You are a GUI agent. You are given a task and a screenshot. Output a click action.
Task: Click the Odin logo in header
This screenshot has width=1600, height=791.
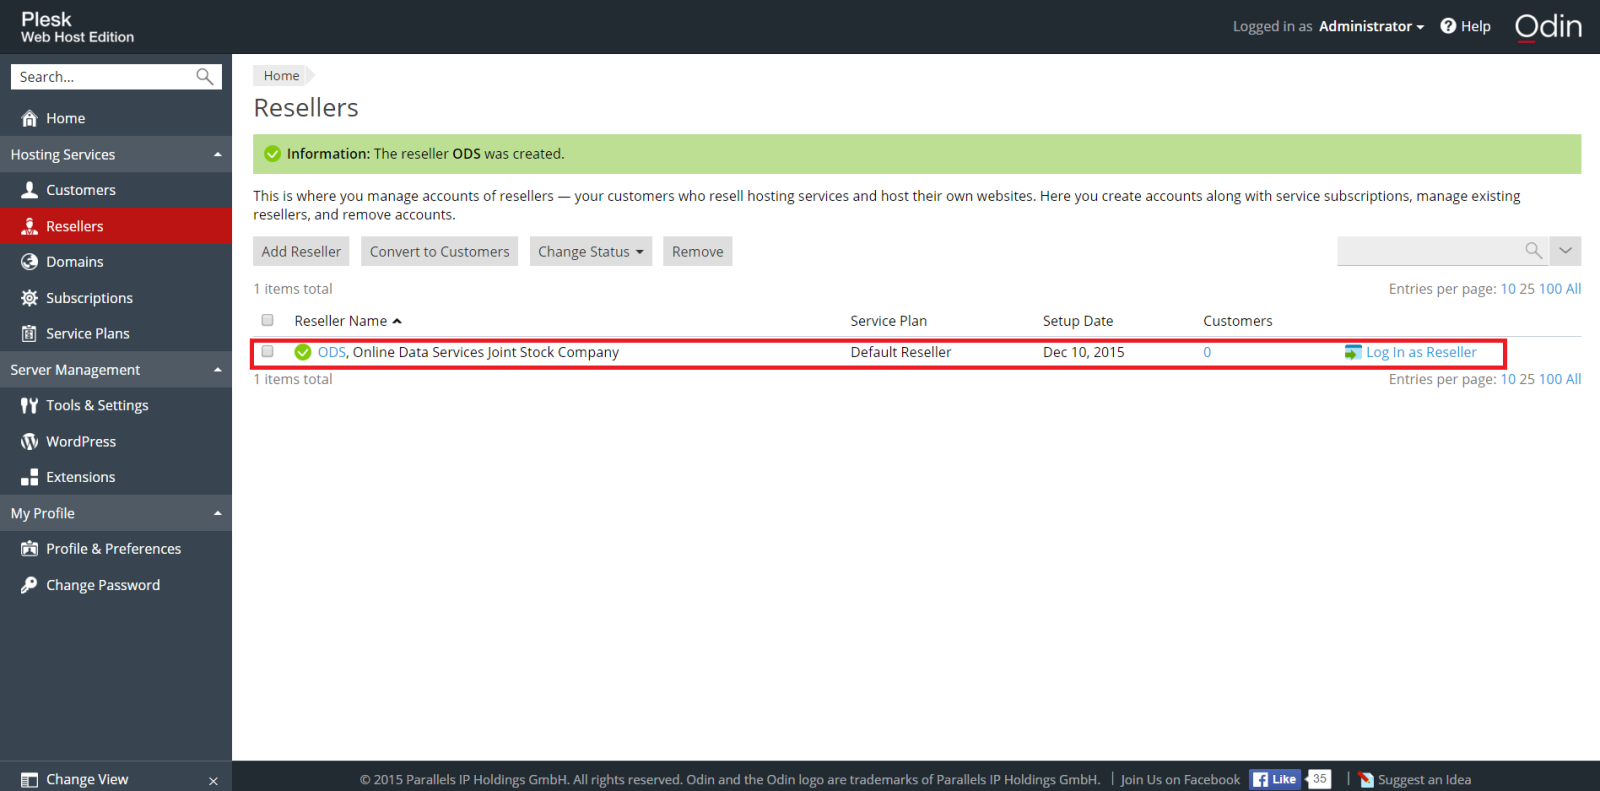(x=1548, y=27)
